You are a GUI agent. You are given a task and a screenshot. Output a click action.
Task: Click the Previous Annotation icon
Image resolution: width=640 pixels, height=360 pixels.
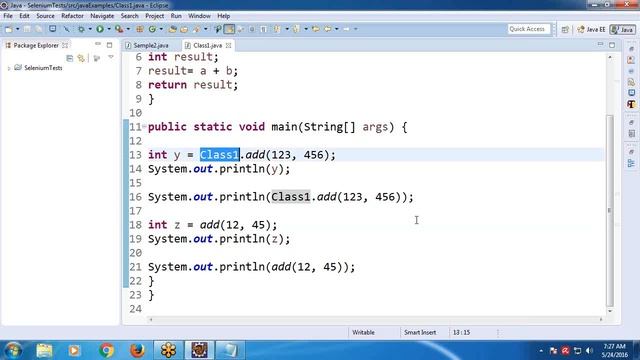296,29
